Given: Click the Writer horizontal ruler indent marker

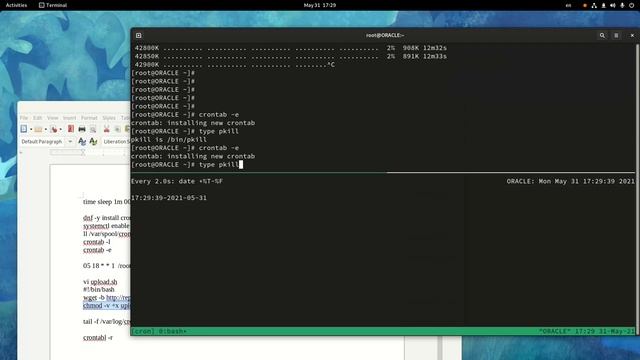Looking at the screenshot, I should 83,152.
